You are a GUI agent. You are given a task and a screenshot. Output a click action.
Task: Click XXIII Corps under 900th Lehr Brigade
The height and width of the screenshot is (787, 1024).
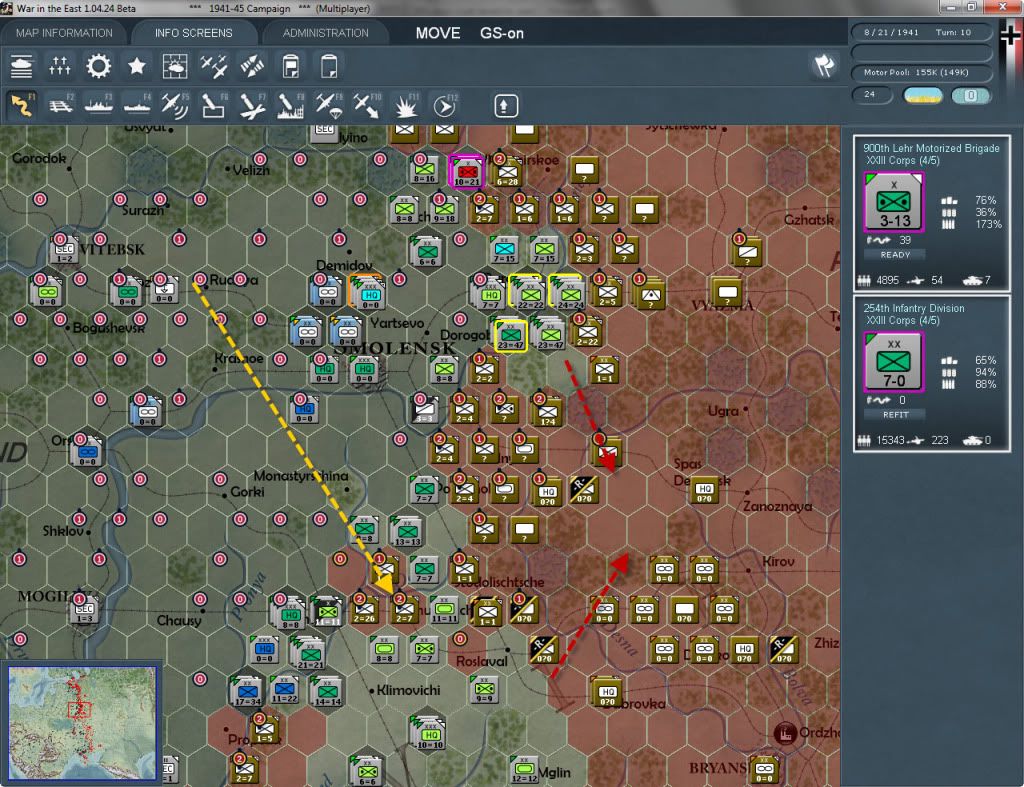pyautogui.click(x=903, y=160)
